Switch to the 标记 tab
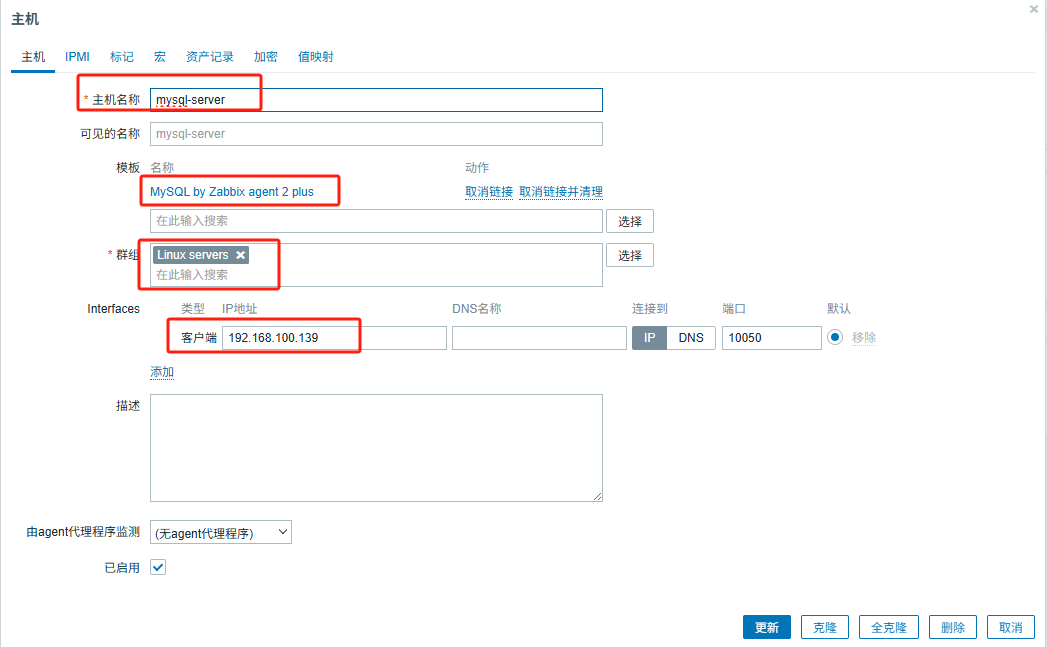 122,57
